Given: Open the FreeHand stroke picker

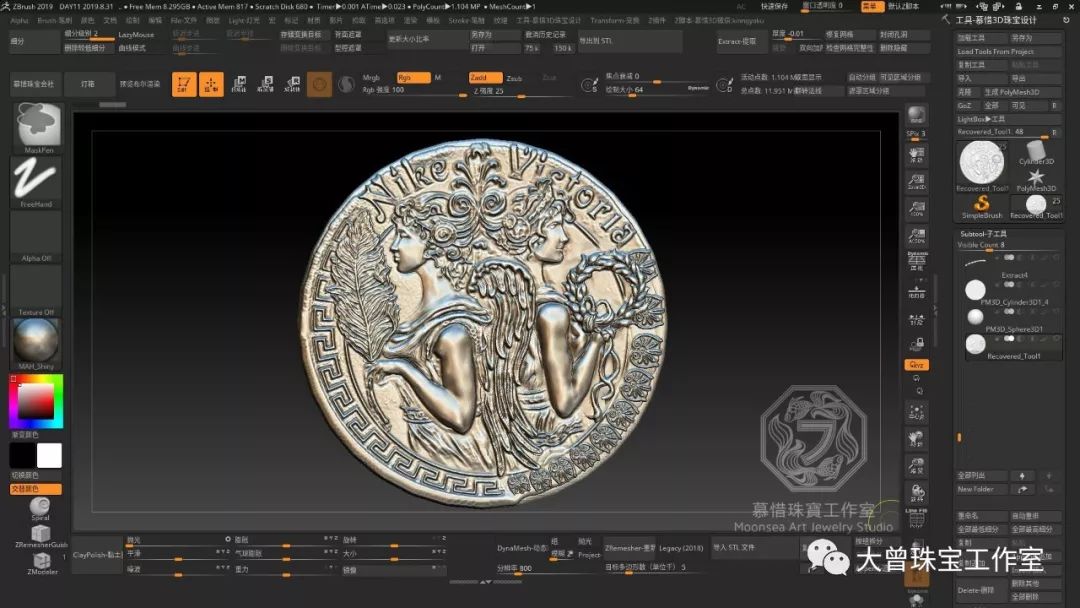Looking at the screenshot, I should coord(36,182).
